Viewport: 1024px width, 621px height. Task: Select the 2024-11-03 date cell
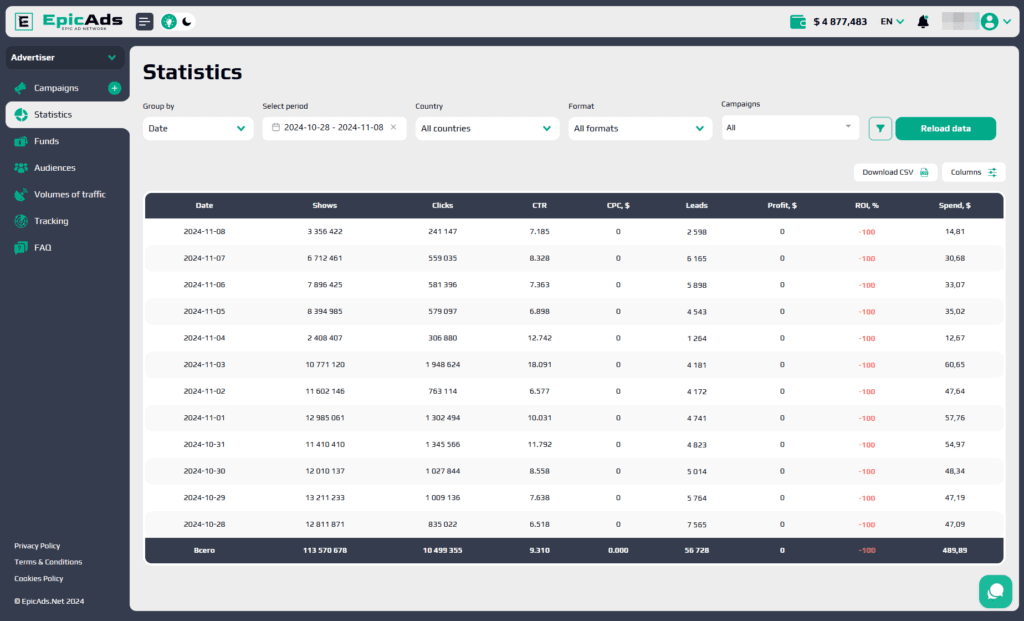[x=204, y=365]
